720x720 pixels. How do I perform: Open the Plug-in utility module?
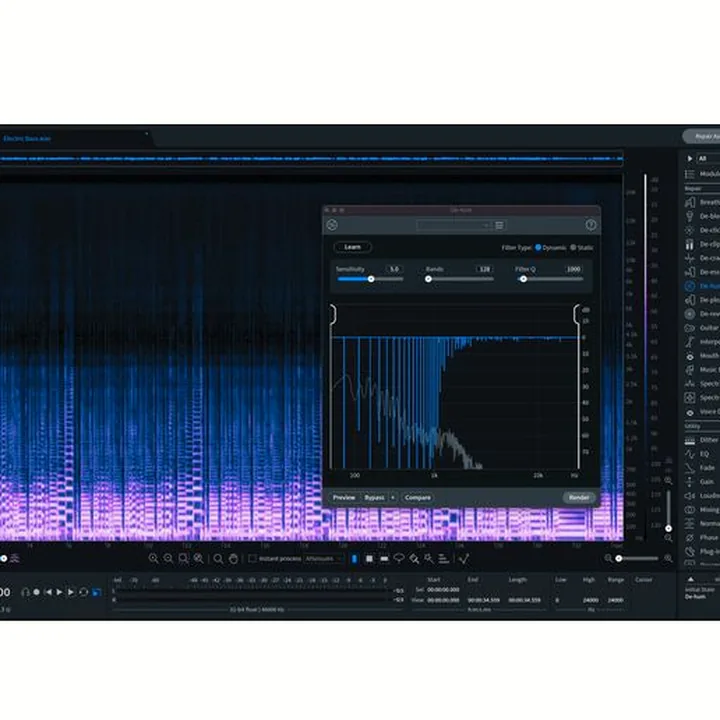point(702,551)
